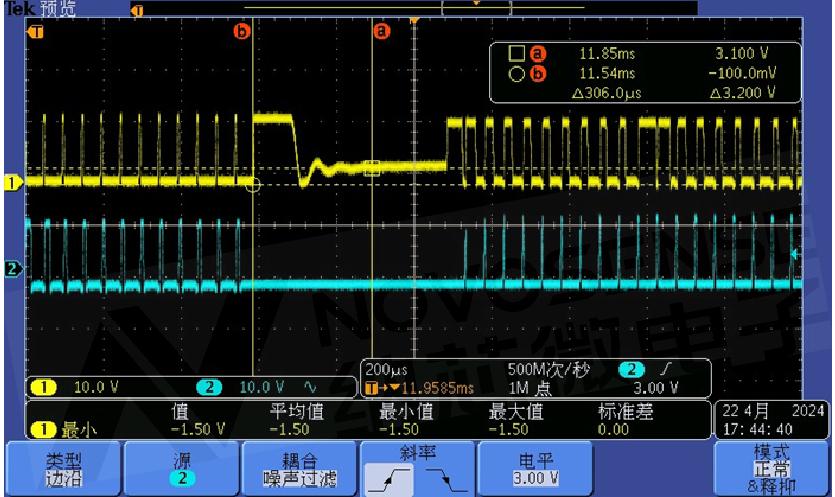Click the date and time display

(770, 419)
